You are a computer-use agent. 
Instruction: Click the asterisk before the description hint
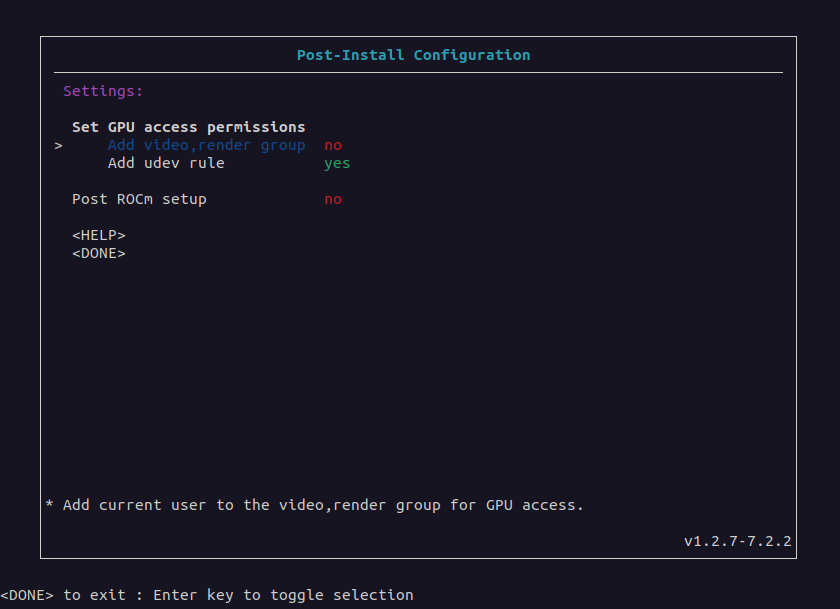coord(50,505)
